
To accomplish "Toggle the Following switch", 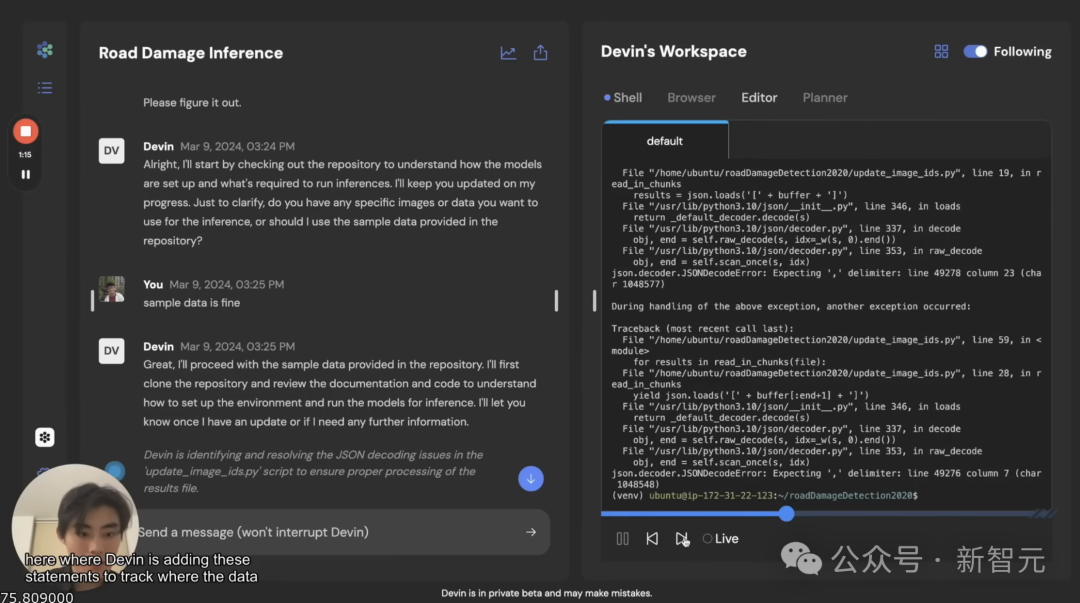I will click(975, 52).
